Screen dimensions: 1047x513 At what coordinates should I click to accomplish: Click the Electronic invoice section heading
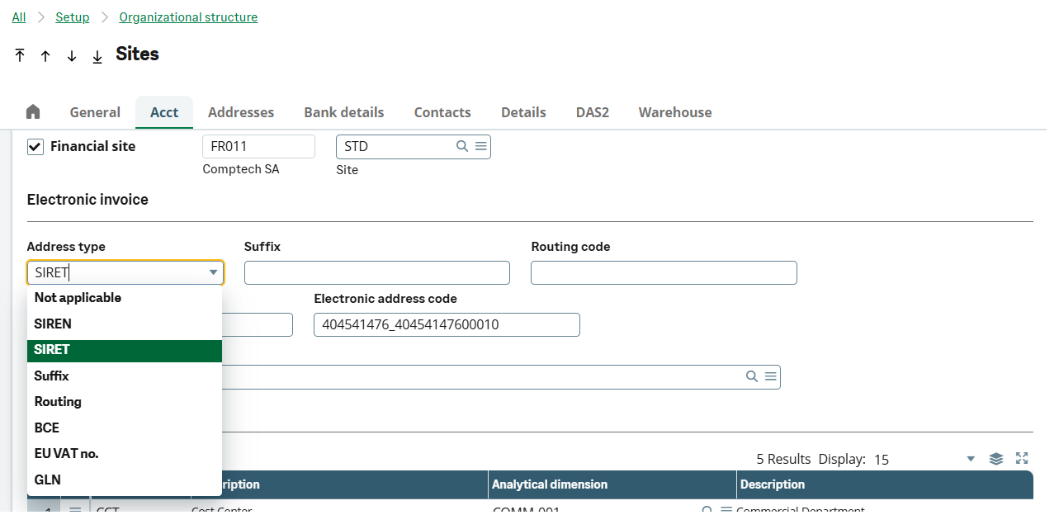87,199
